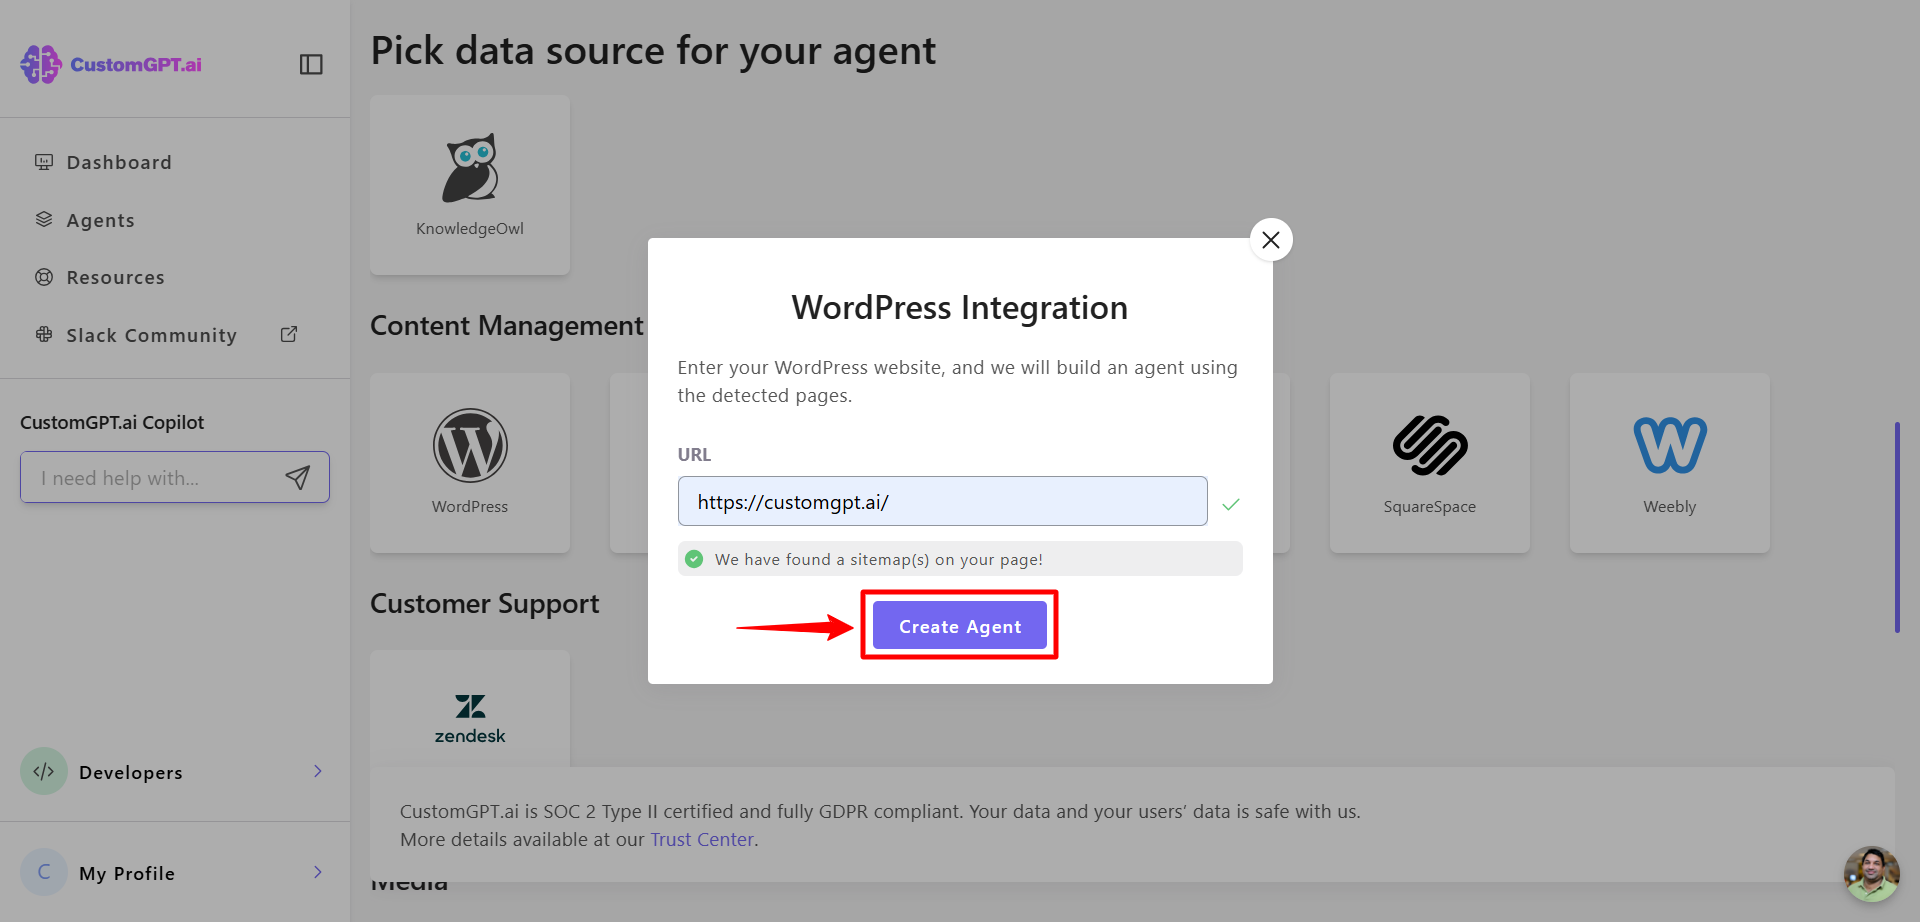1920x922 pixels.
Task: Click the WordPress Integration heading
Action: pyautogui.click(x=960, y=308)
